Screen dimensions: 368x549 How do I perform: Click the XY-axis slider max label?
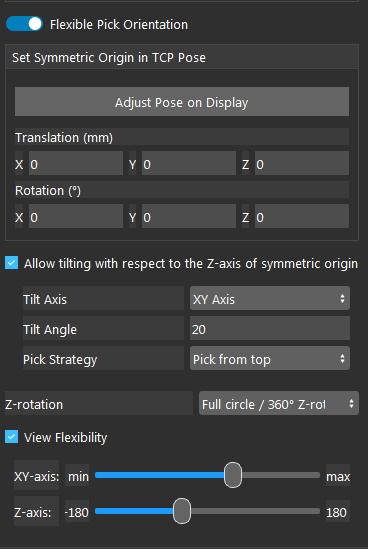(x=338, y=476)
